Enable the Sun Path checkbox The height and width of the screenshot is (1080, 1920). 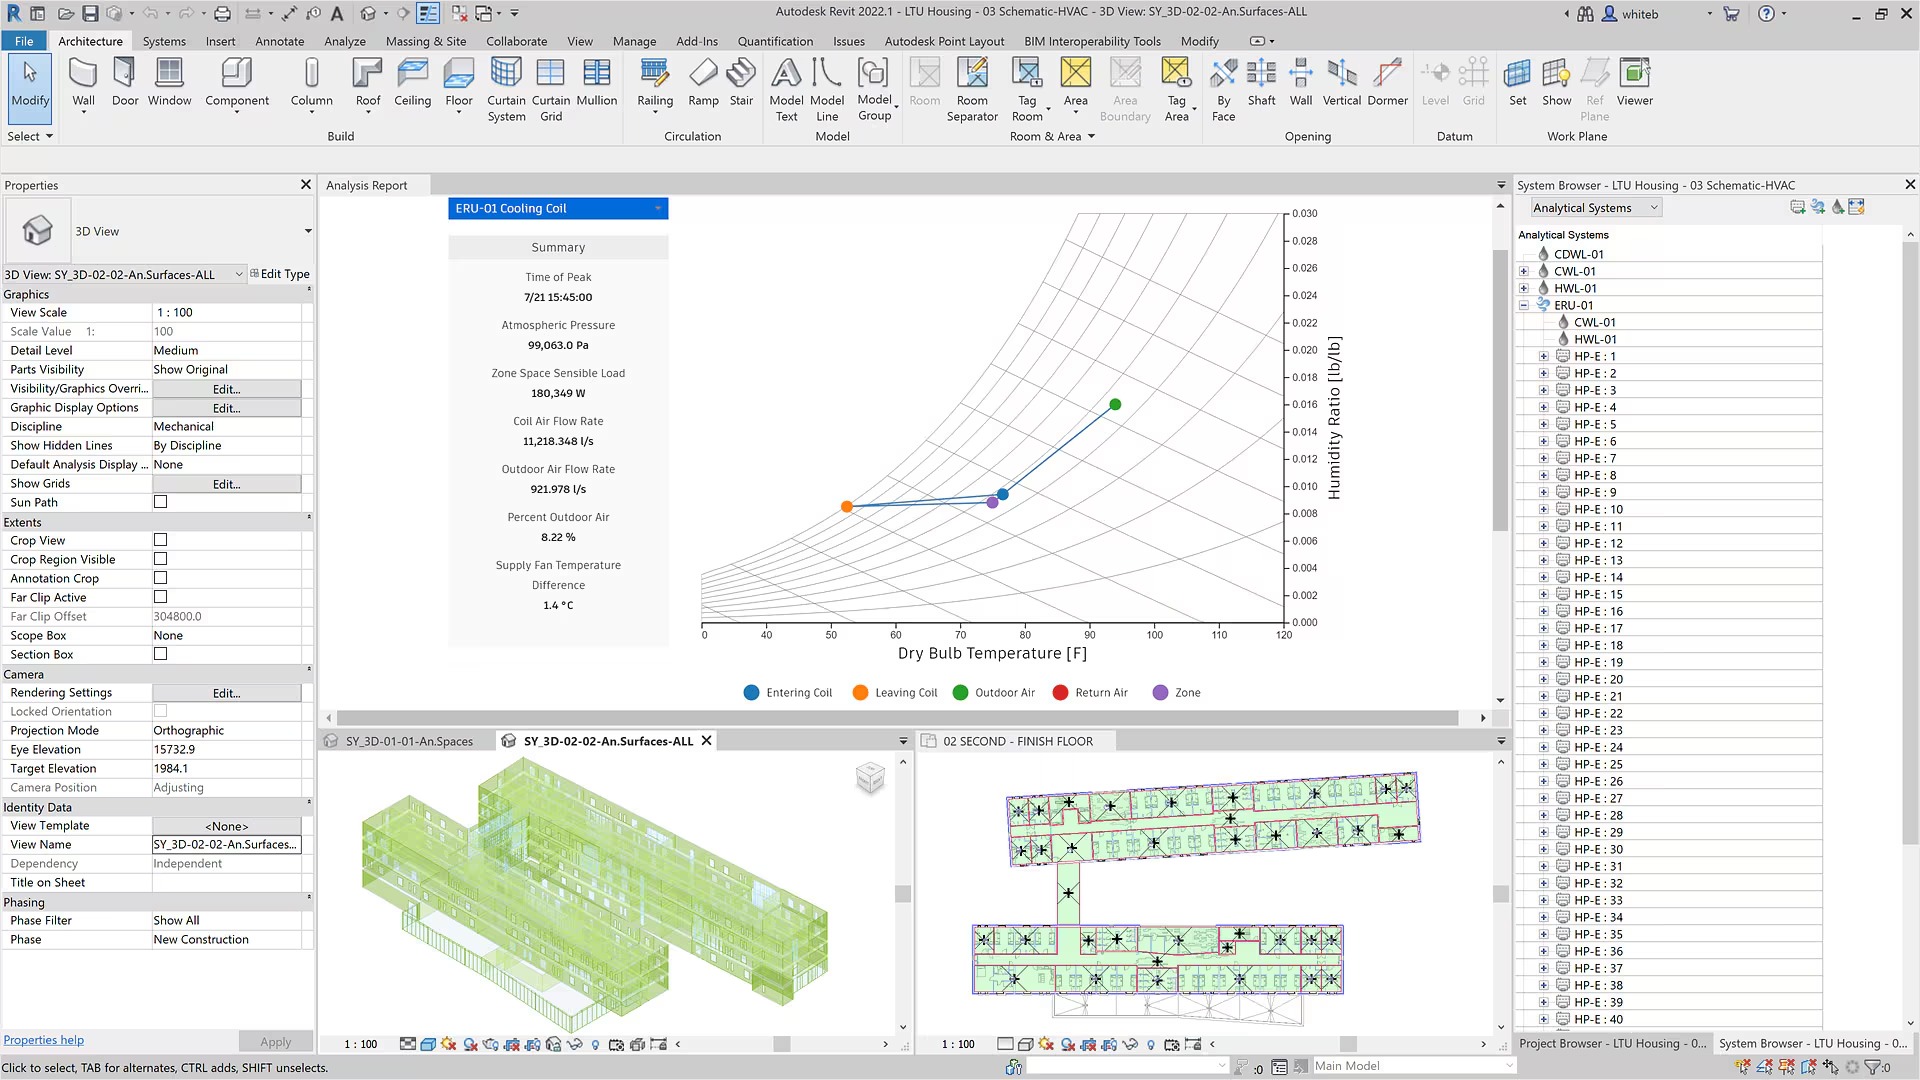tap(160, 502)
